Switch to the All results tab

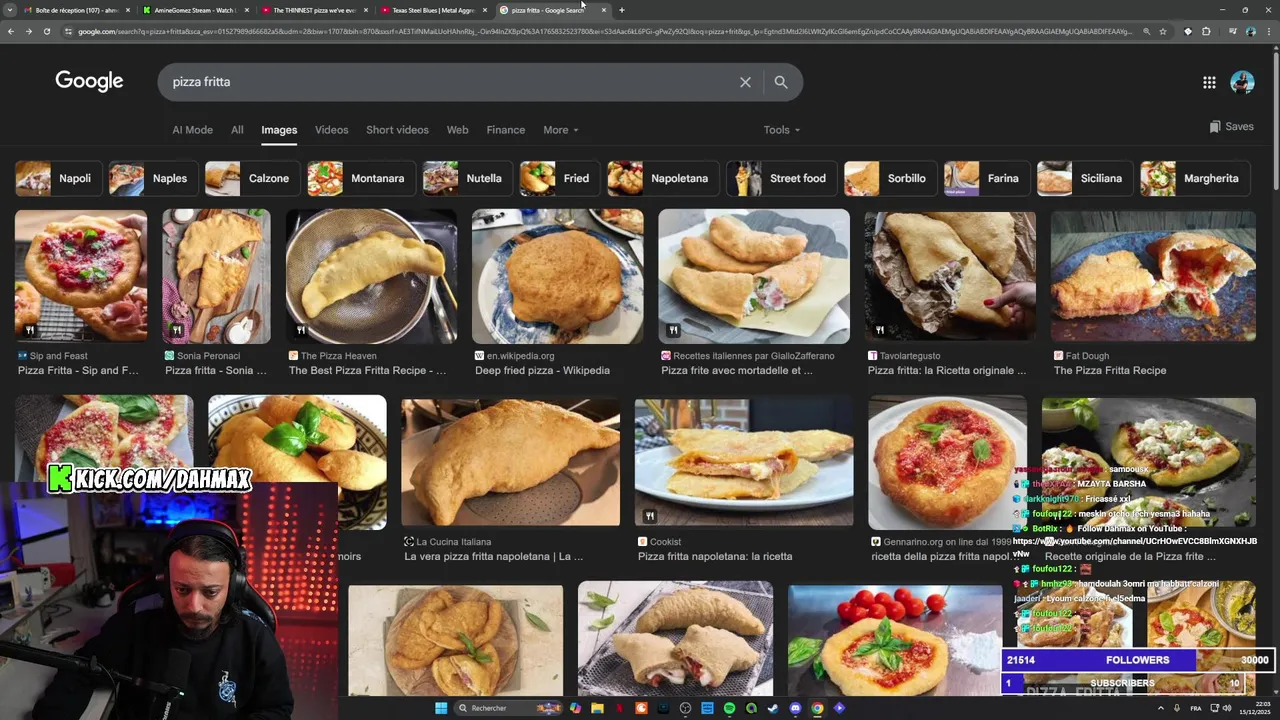pyautogui.click(x=237, y=130)
